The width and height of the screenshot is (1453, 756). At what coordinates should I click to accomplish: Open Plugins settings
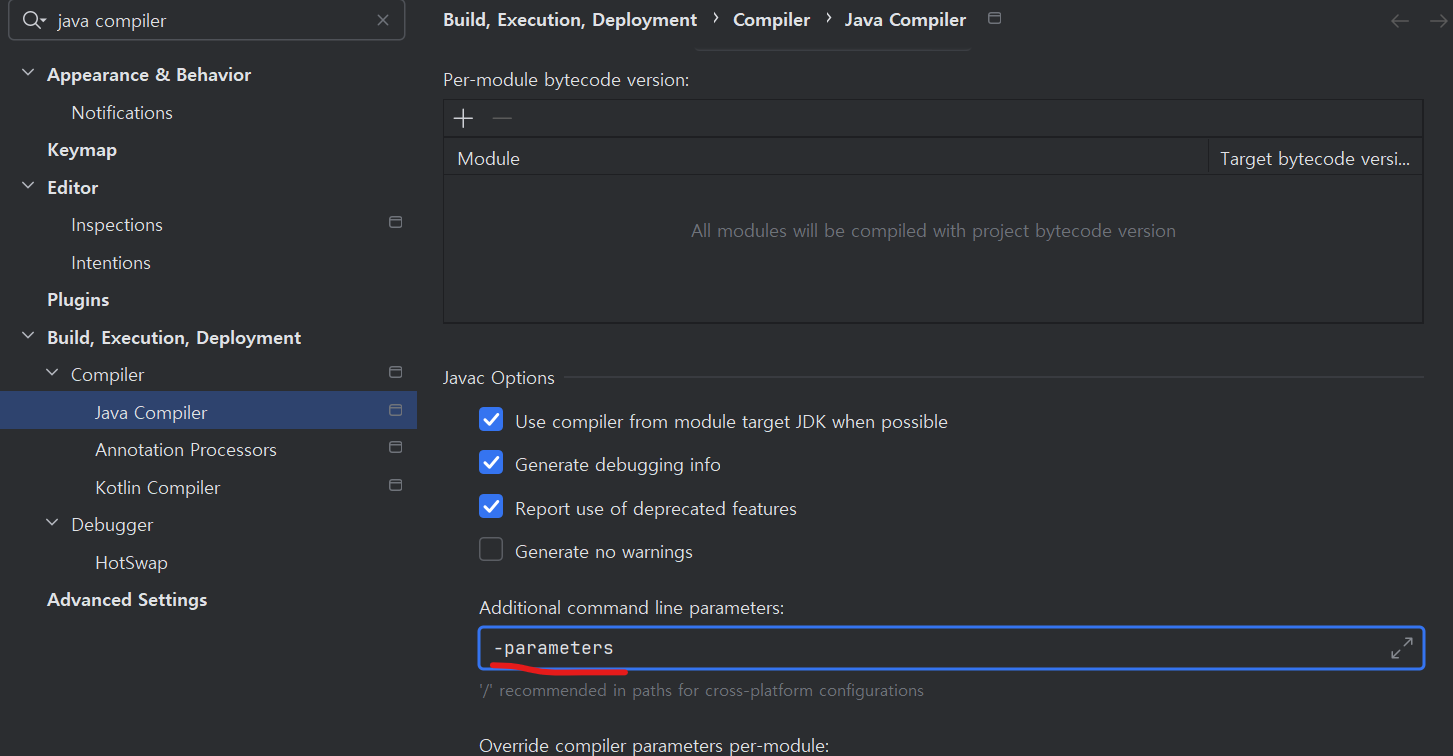tap(78, 300)
